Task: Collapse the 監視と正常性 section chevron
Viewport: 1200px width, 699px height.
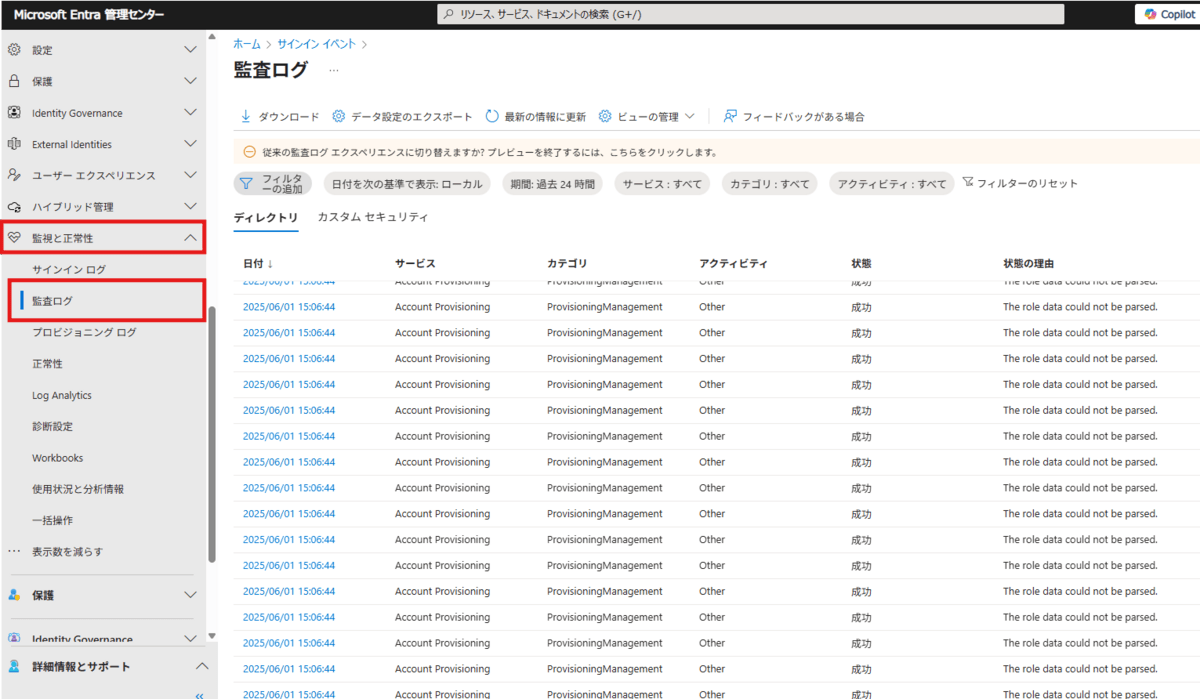Action: coord(191,238)
